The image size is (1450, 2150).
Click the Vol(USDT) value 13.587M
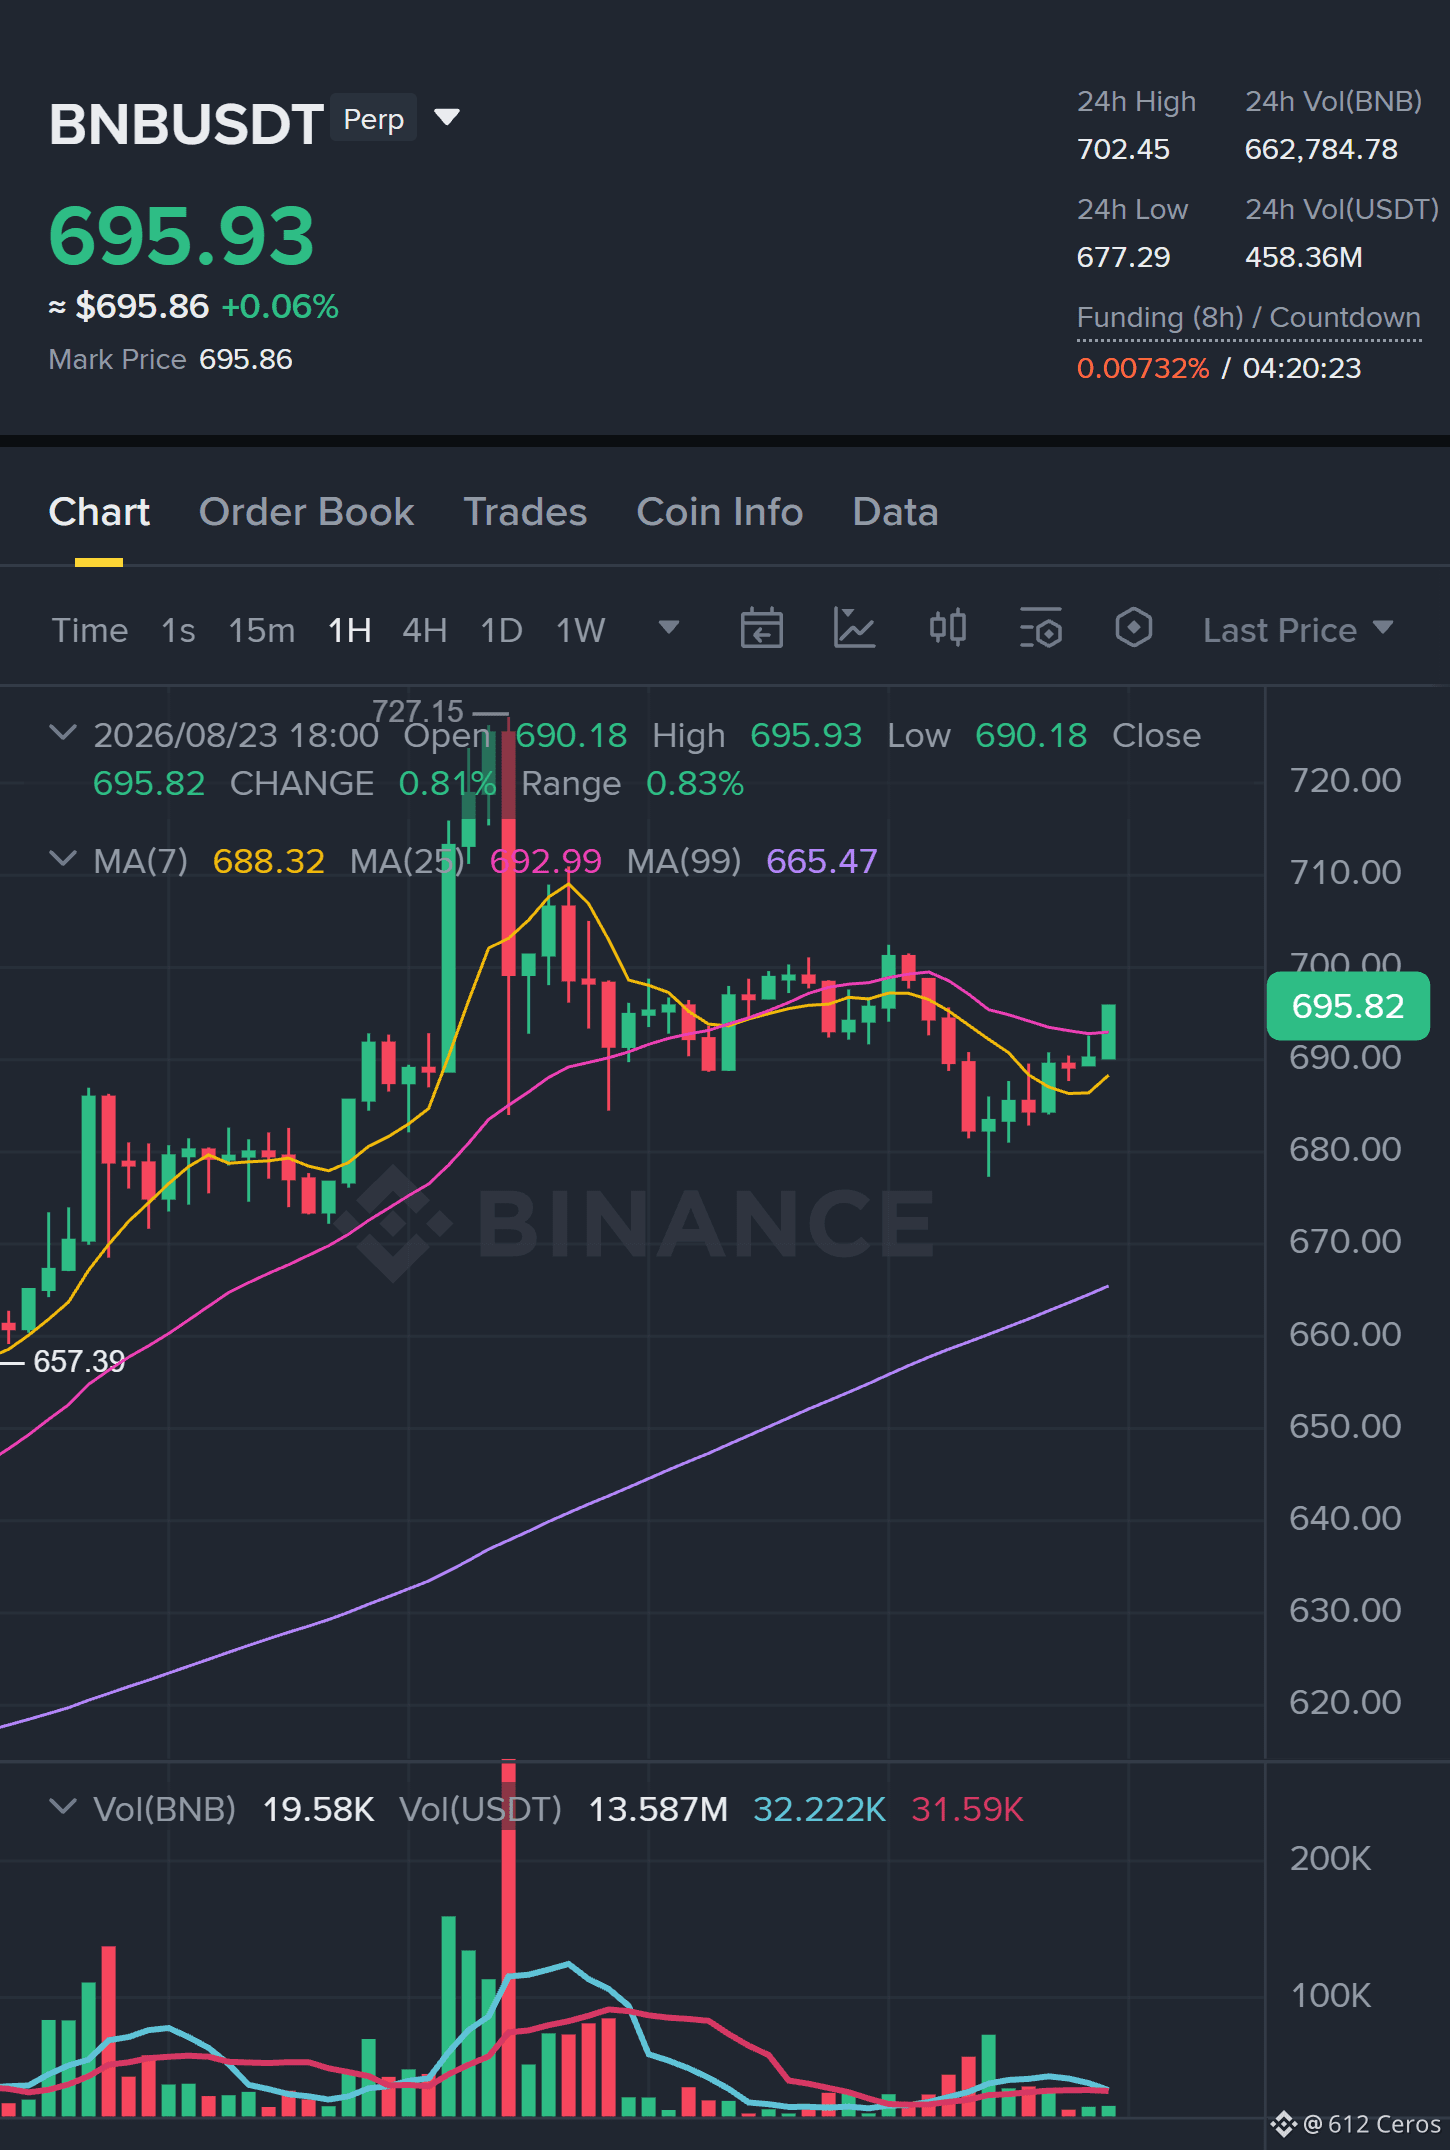pyautogui.click(x=658, y=1809)
